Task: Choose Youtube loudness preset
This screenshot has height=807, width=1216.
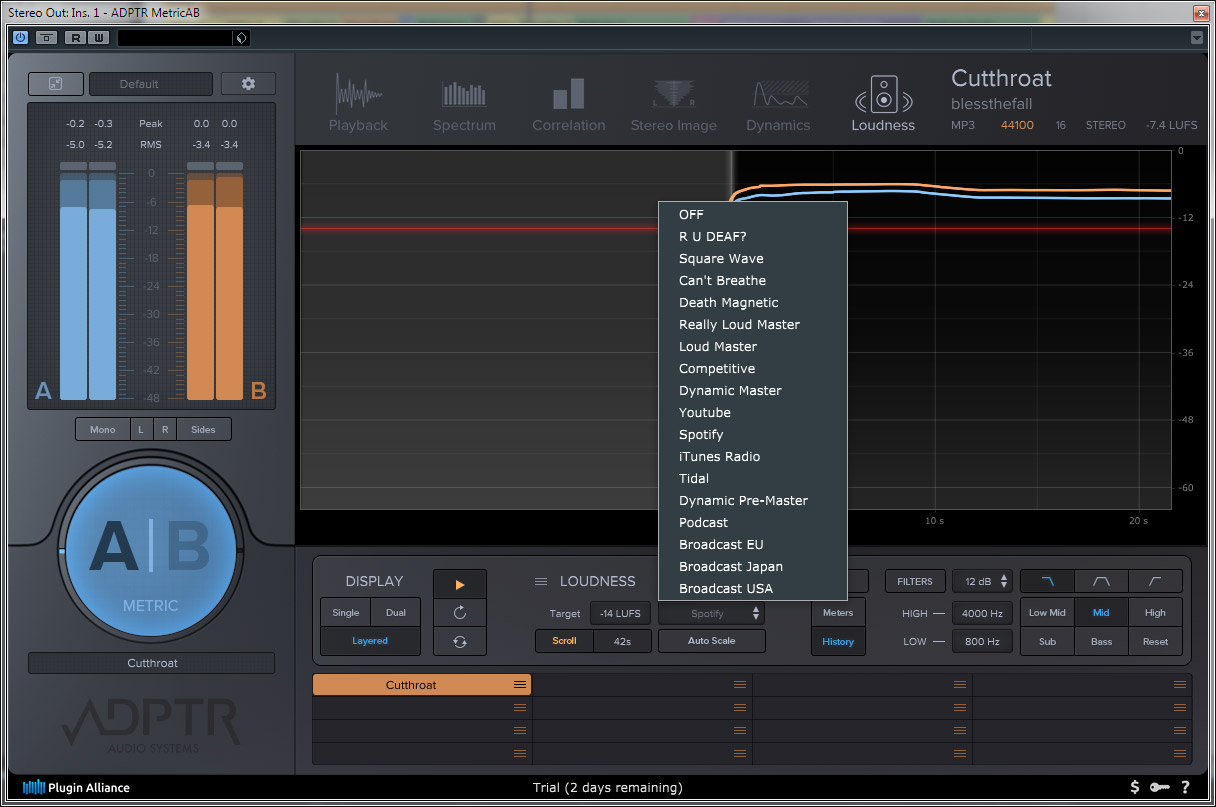Action: tap(752, 412)
